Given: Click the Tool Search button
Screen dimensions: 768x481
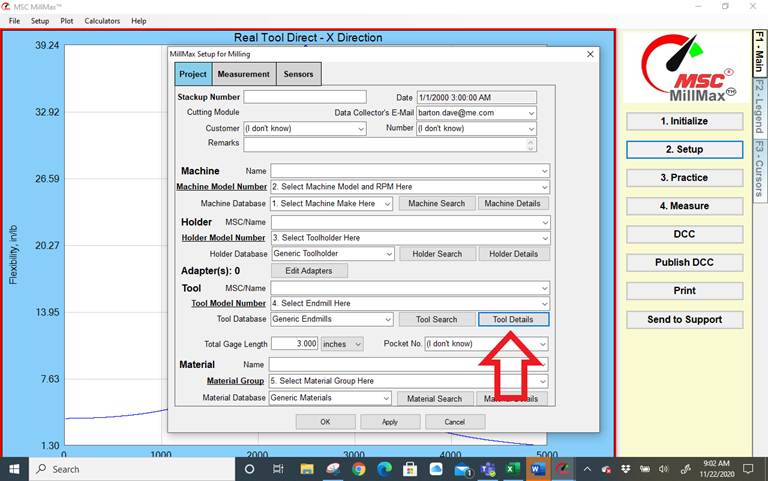Looking at the screenshot, I should pyautogui.click(x=436, y=319).
